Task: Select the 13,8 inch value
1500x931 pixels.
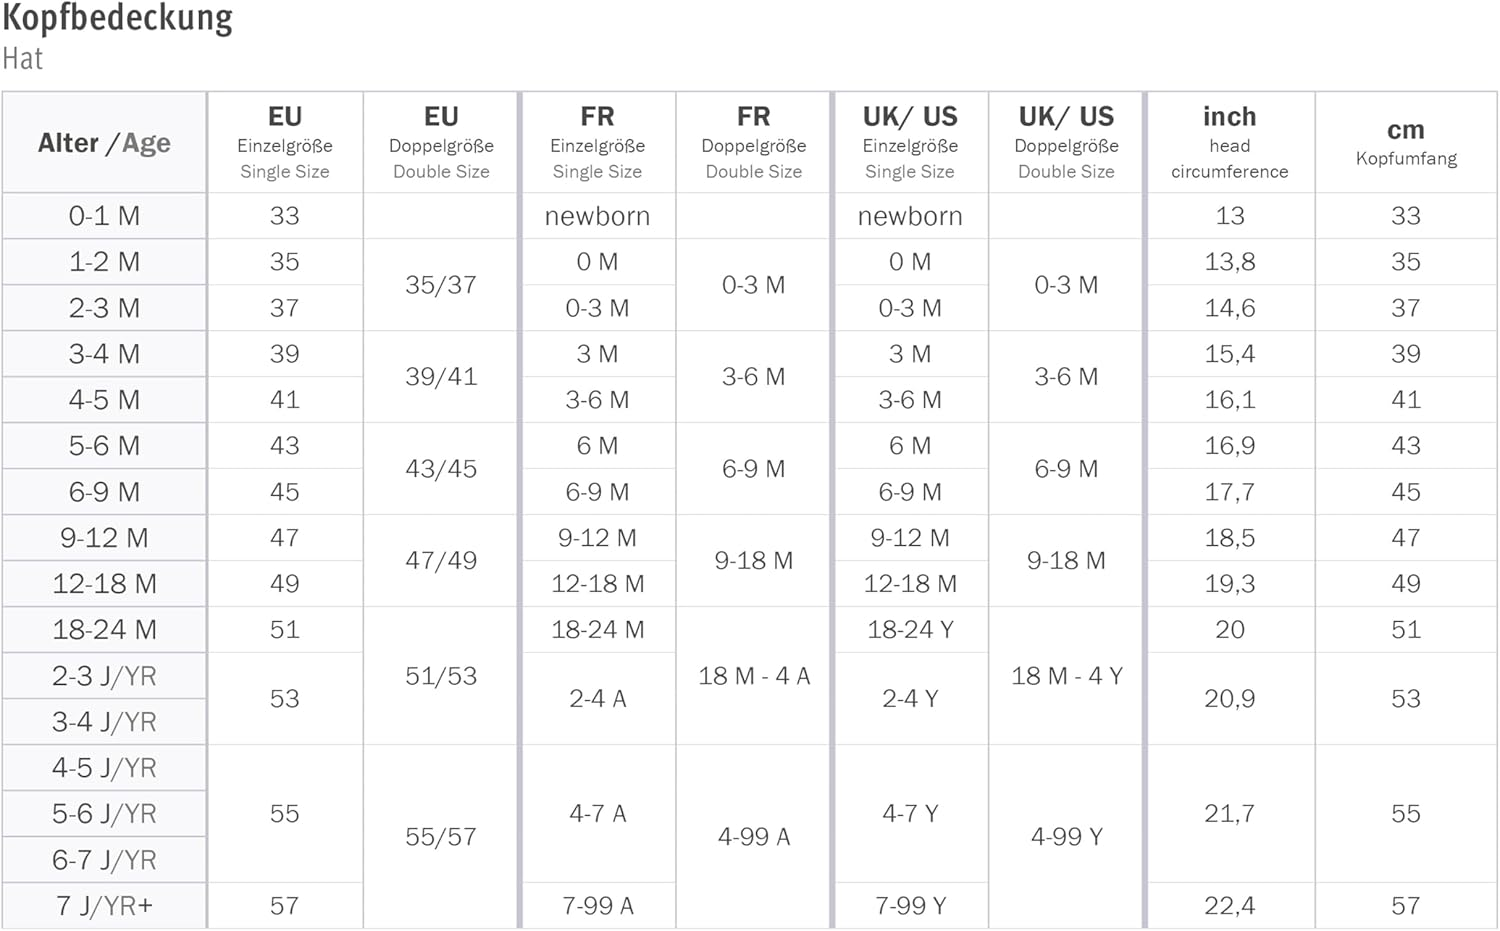Action: (1229, 262)
